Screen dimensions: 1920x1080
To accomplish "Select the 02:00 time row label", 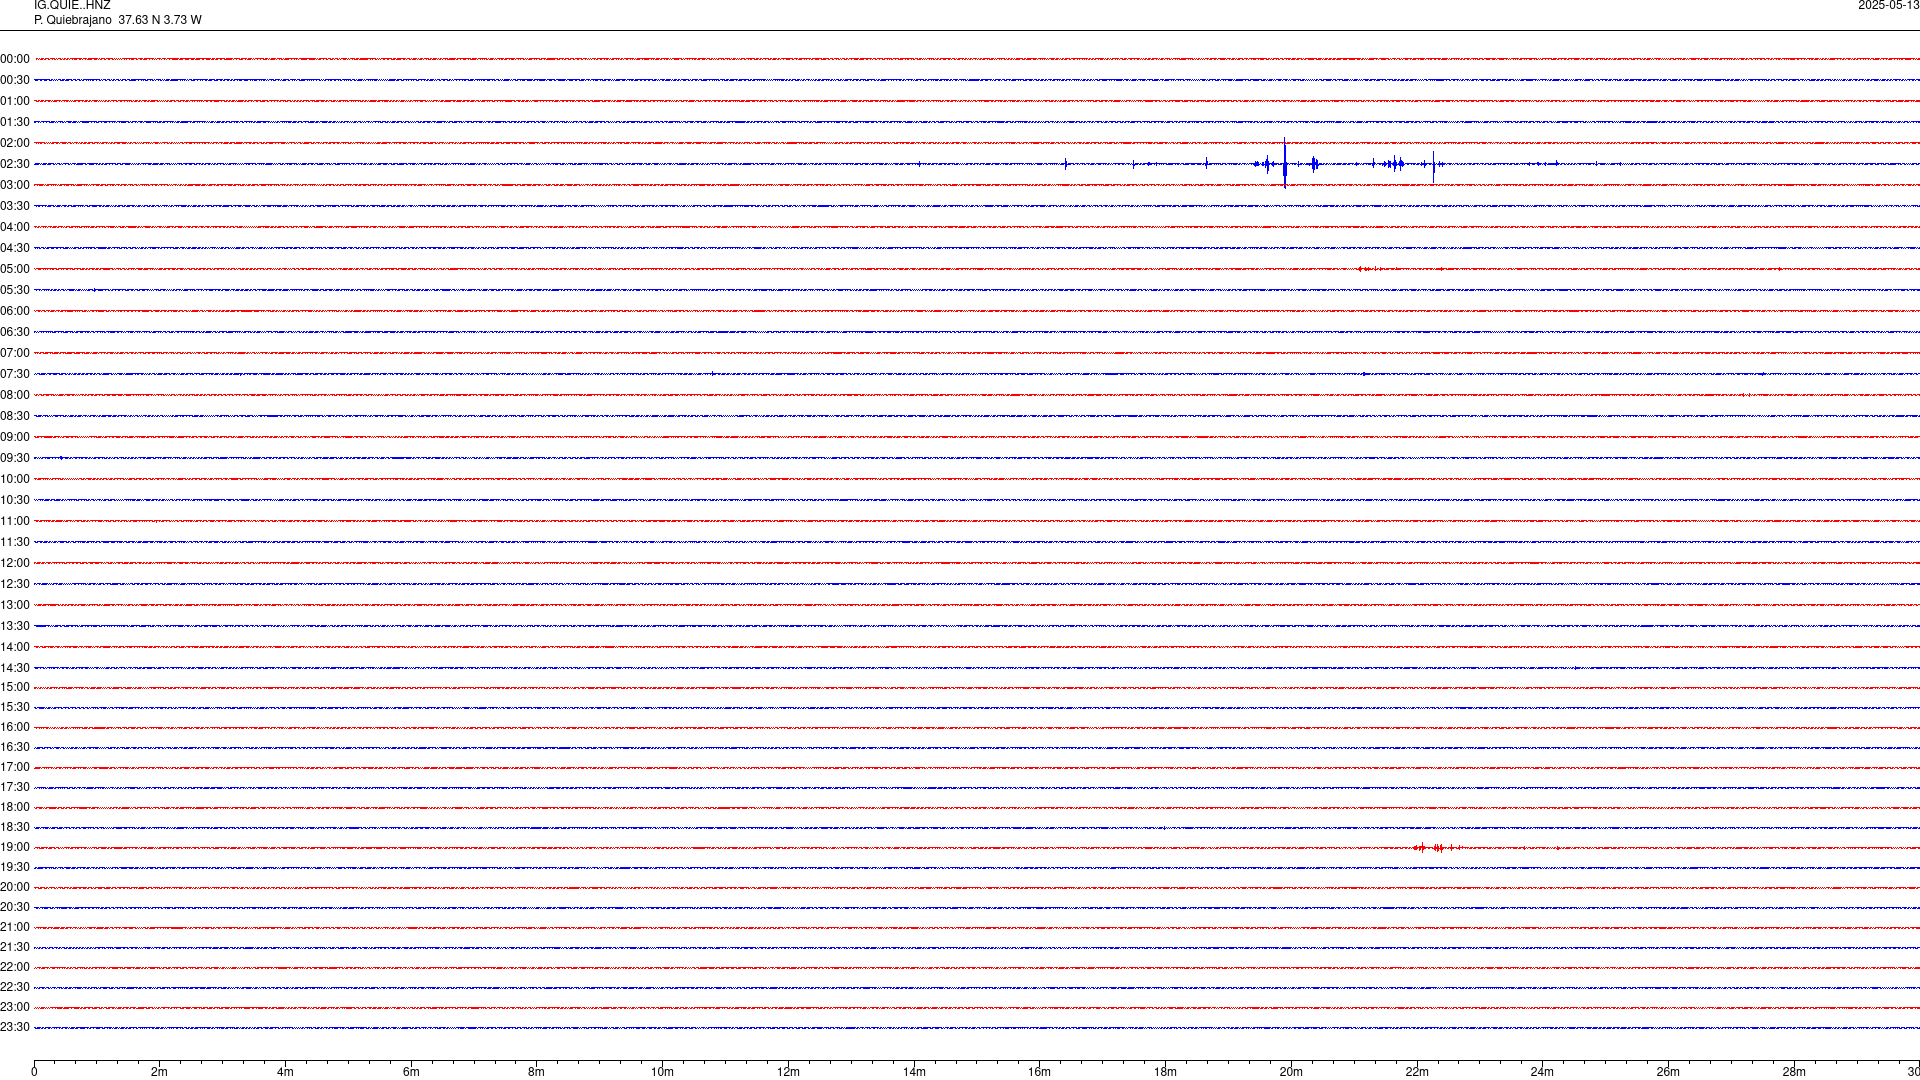I will [15, 143].
